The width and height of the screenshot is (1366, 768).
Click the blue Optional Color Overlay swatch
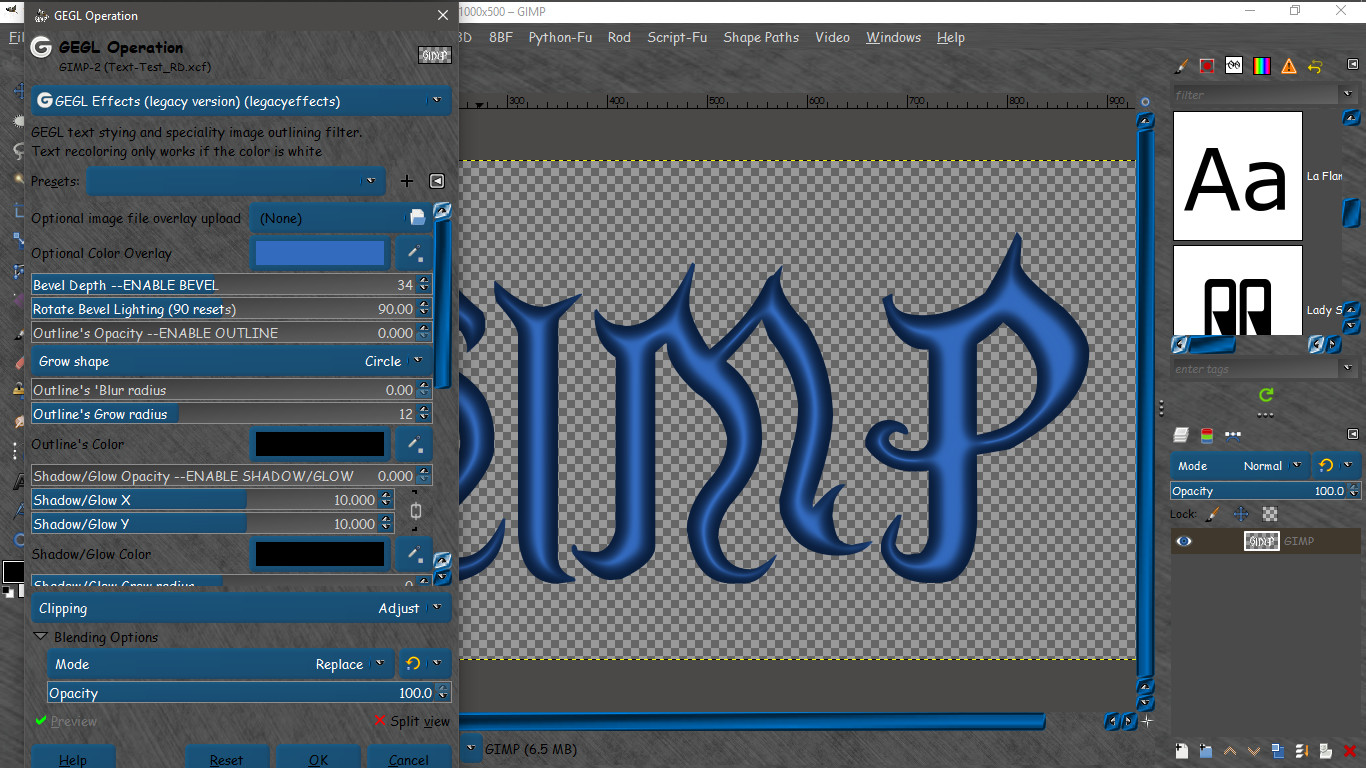coord(320,253)
